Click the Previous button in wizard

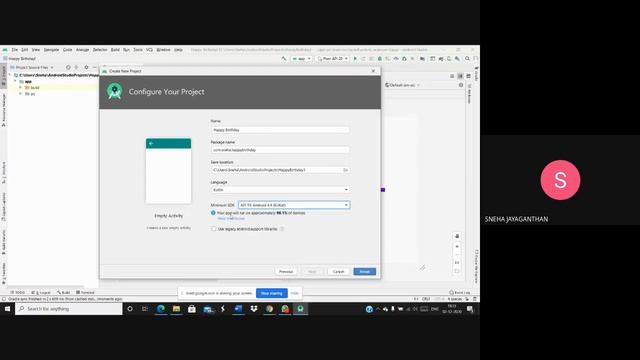coord(286,271)
